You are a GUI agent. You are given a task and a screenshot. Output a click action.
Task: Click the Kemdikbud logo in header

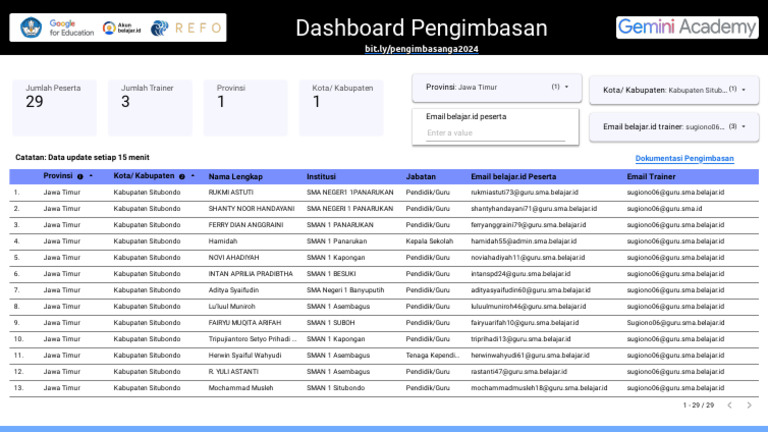click(30, 27)
